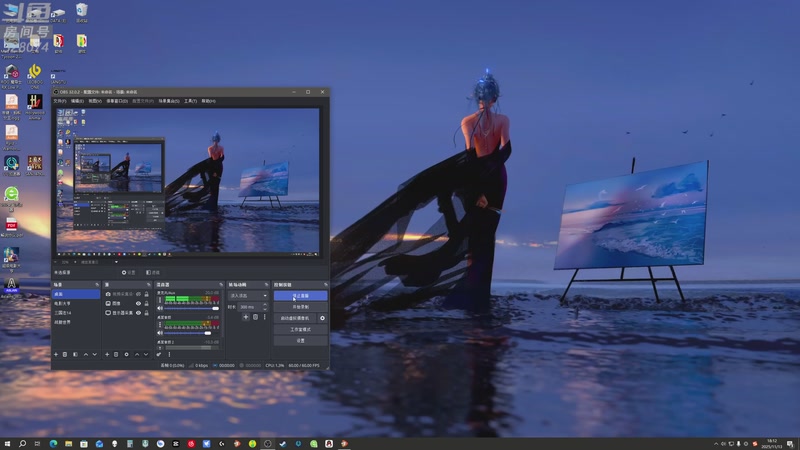Open the Scene Collection menu in OBS

(169, 101)
